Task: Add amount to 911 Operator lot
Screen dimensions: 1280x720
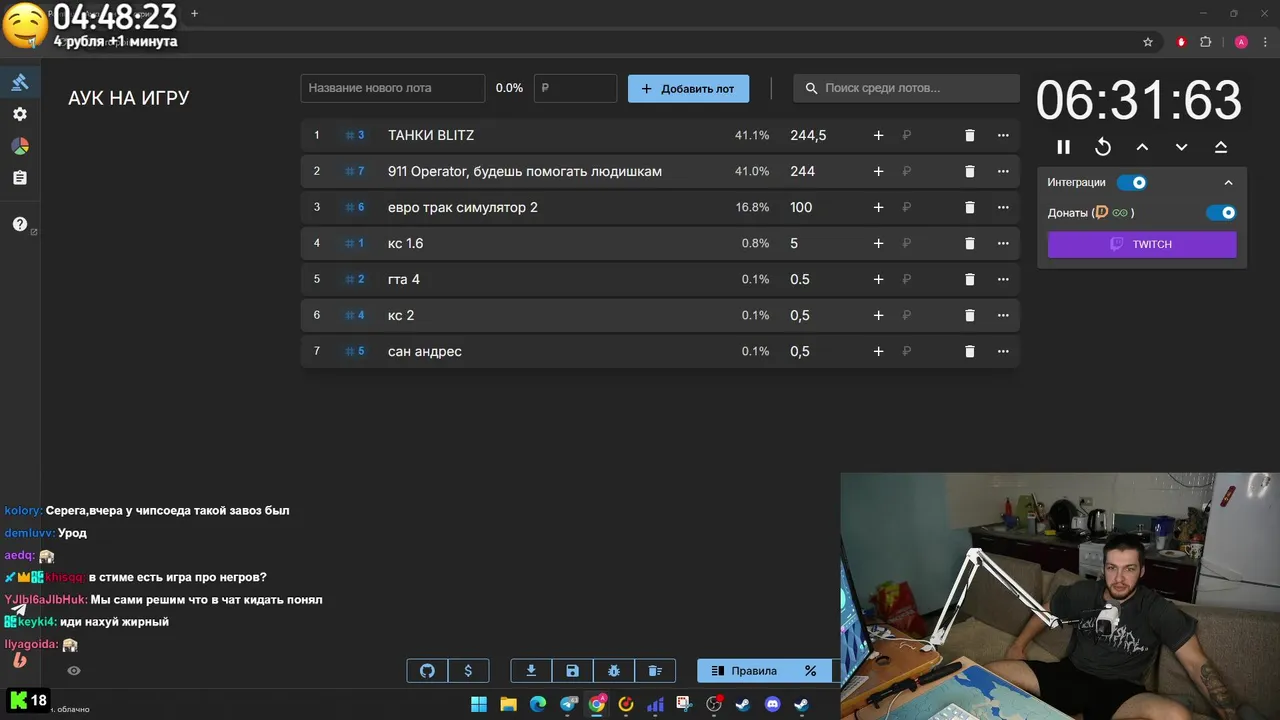Action: pyautogui.click(x=878, y=171)
